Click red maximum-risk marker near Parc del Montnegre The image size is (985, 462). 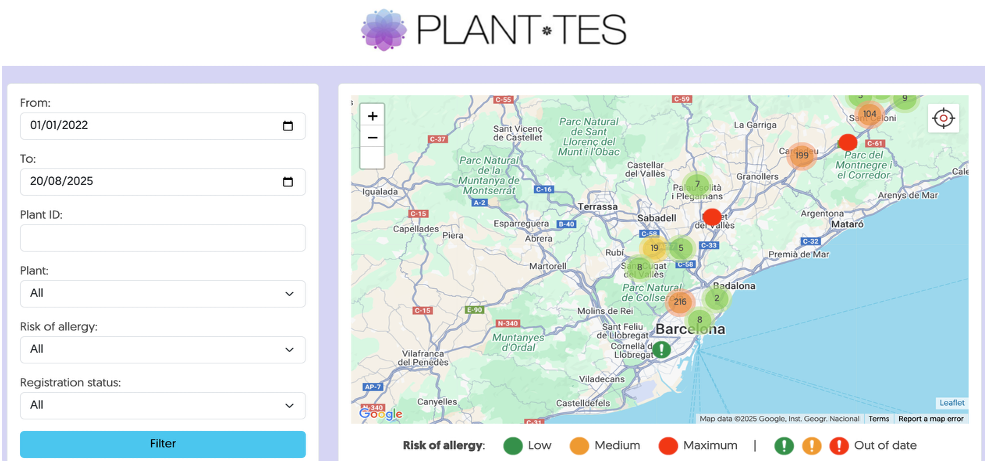coord(847,142)
